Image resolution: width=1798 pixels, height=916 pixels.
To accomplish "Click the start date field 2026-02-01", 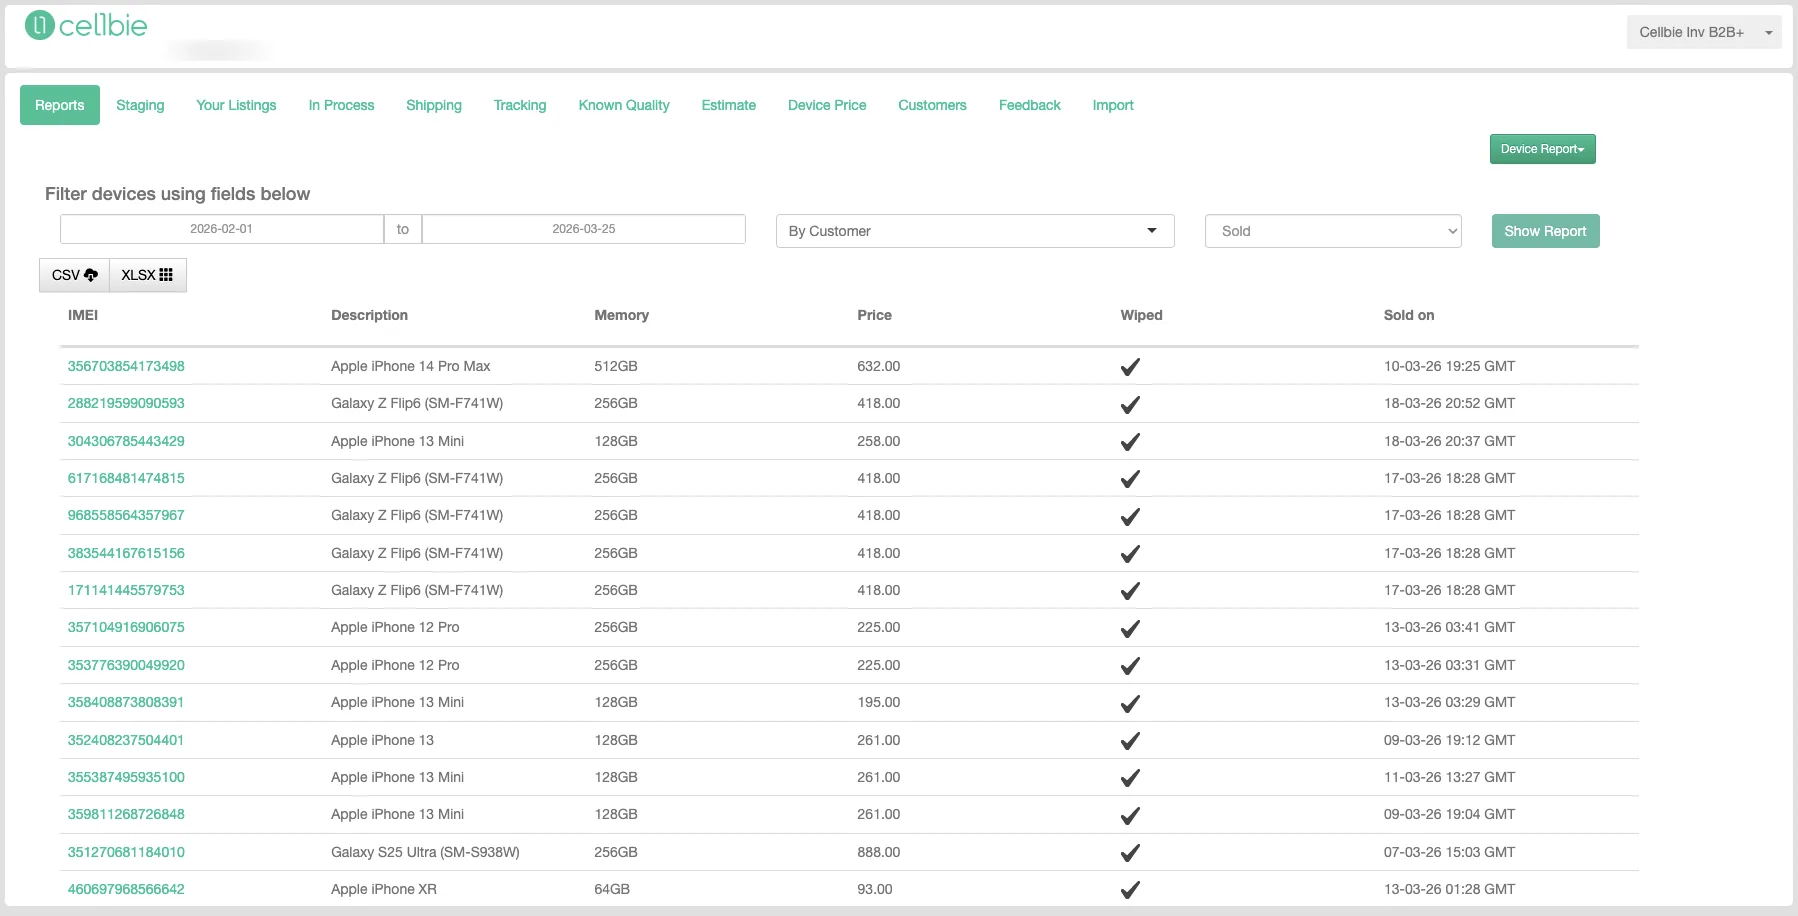I will point(222,229).
